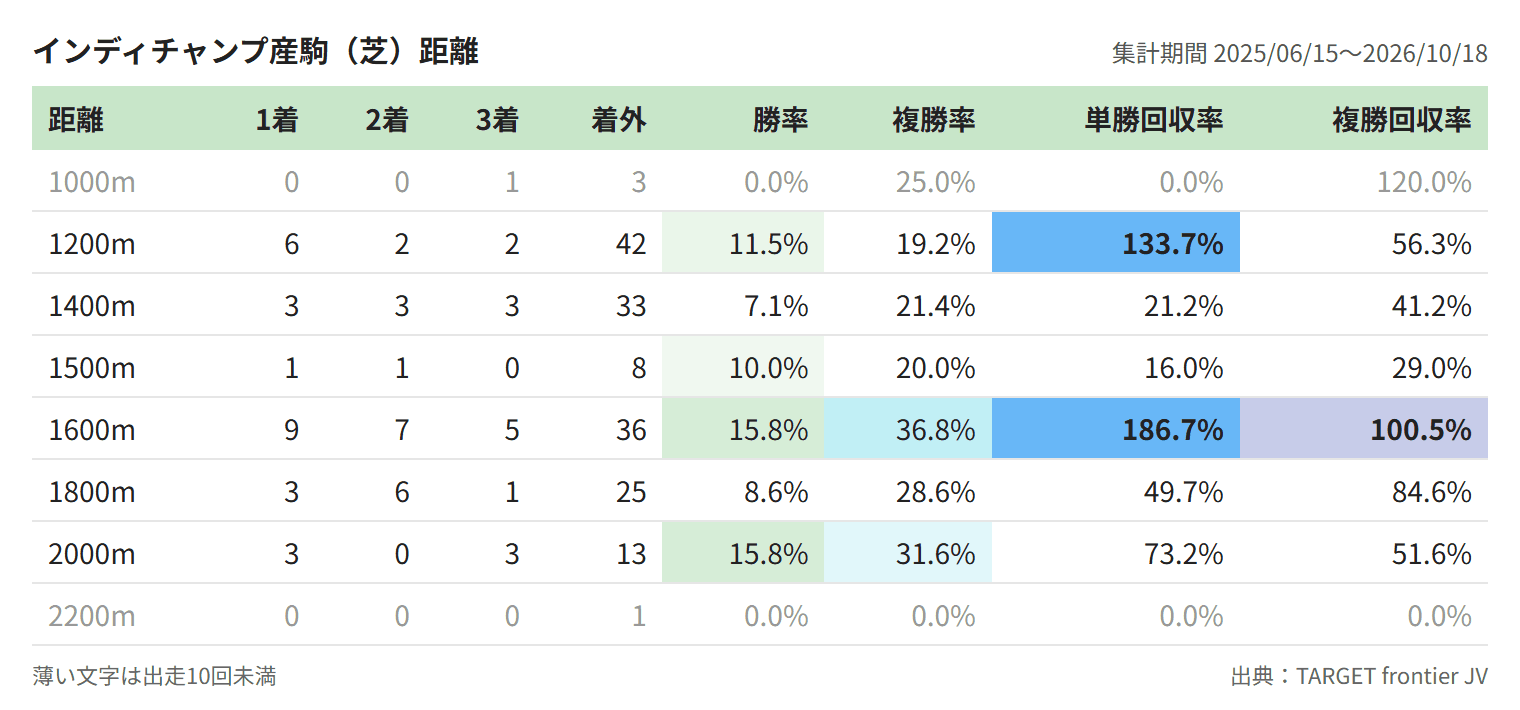Click the highlighted 133.7% cell
The height and width of the screenshot is (710, 1520).
(1116, 243)
